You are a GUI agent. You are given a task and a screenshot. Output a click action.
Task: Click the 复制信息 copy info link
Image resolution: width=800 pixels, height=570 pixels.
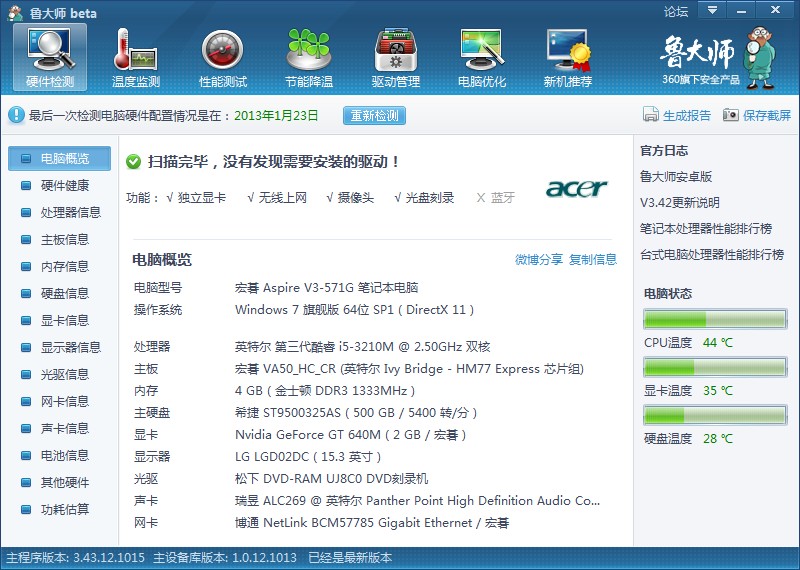pyautogui.click(x=593, y=260)
